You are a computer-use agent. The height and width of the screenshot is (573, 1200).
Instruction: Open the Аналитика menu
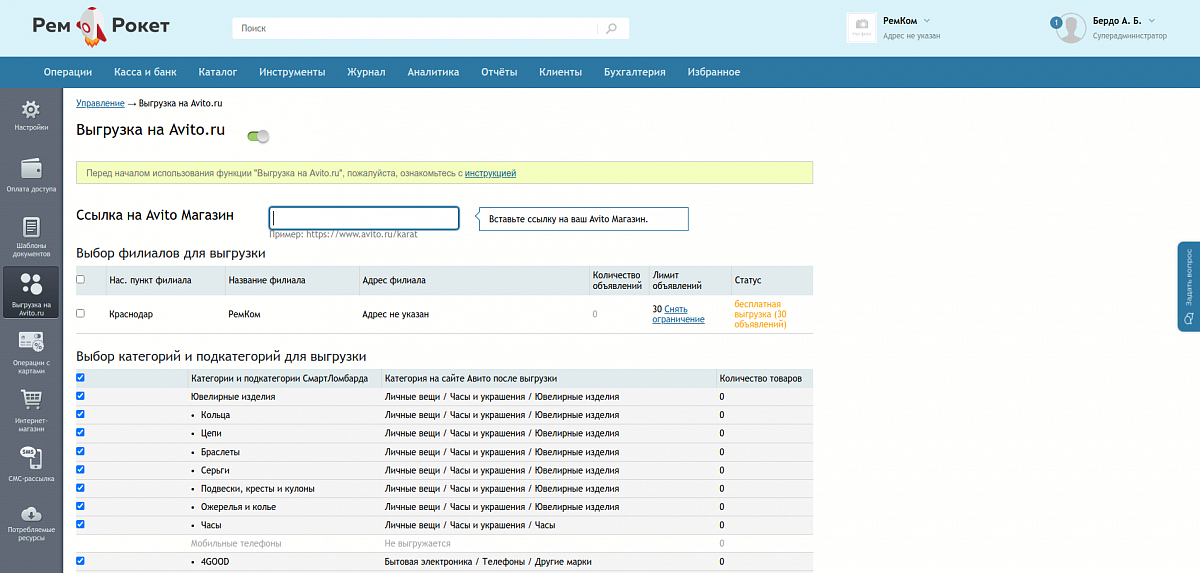click(433, 72)
